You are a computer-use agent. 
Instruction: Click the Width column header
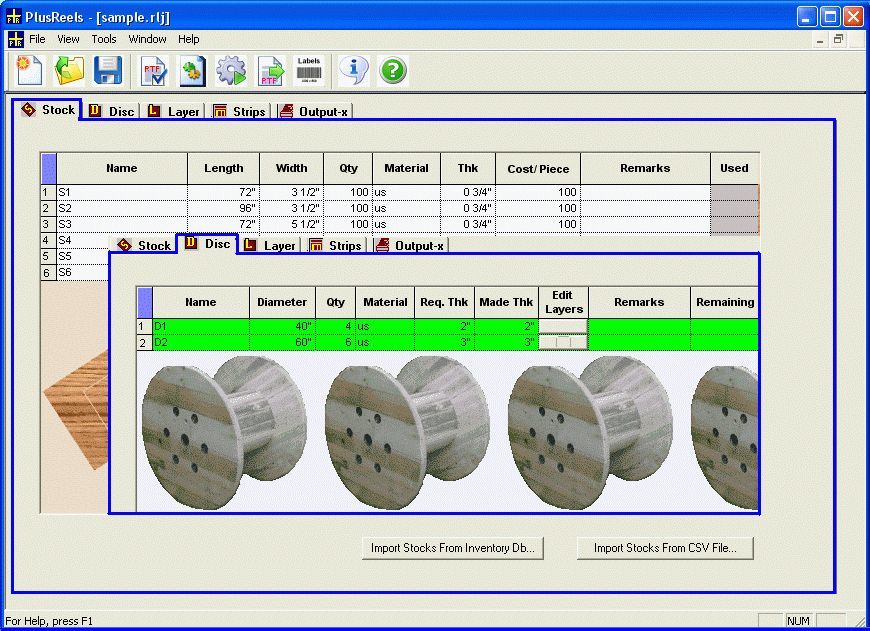[291, 169]
